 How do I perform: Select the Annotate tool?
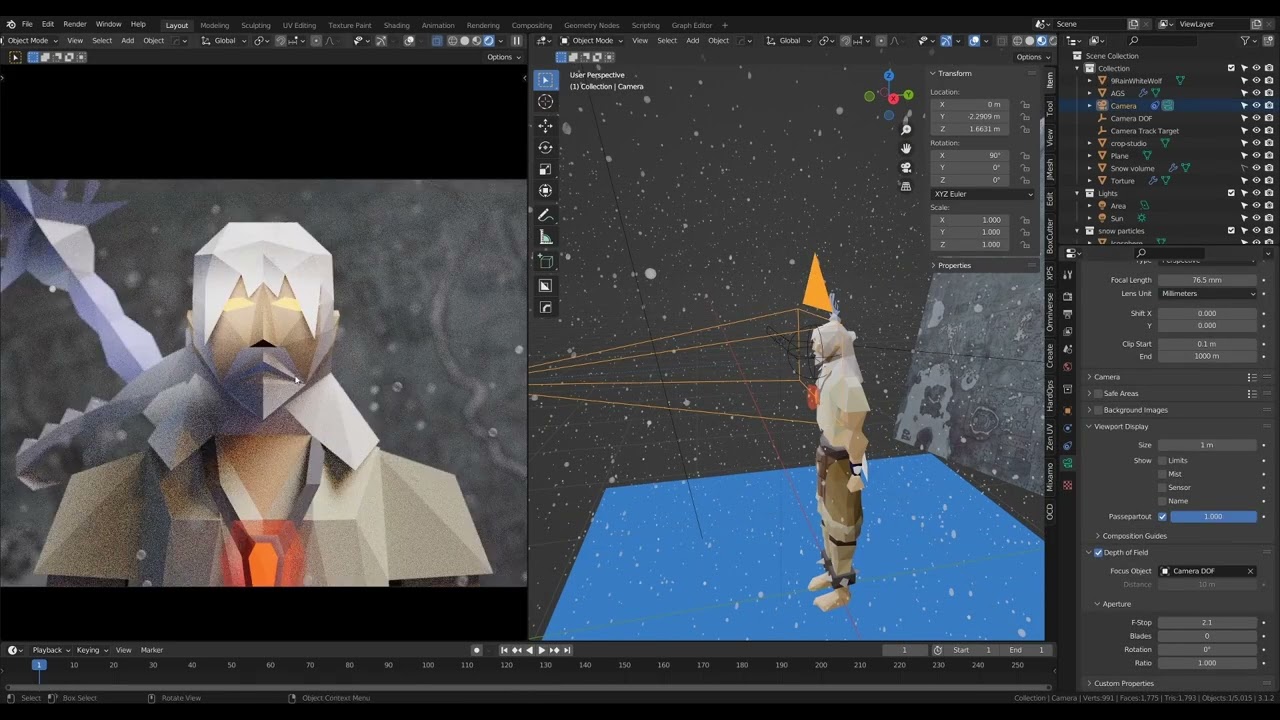545,215
